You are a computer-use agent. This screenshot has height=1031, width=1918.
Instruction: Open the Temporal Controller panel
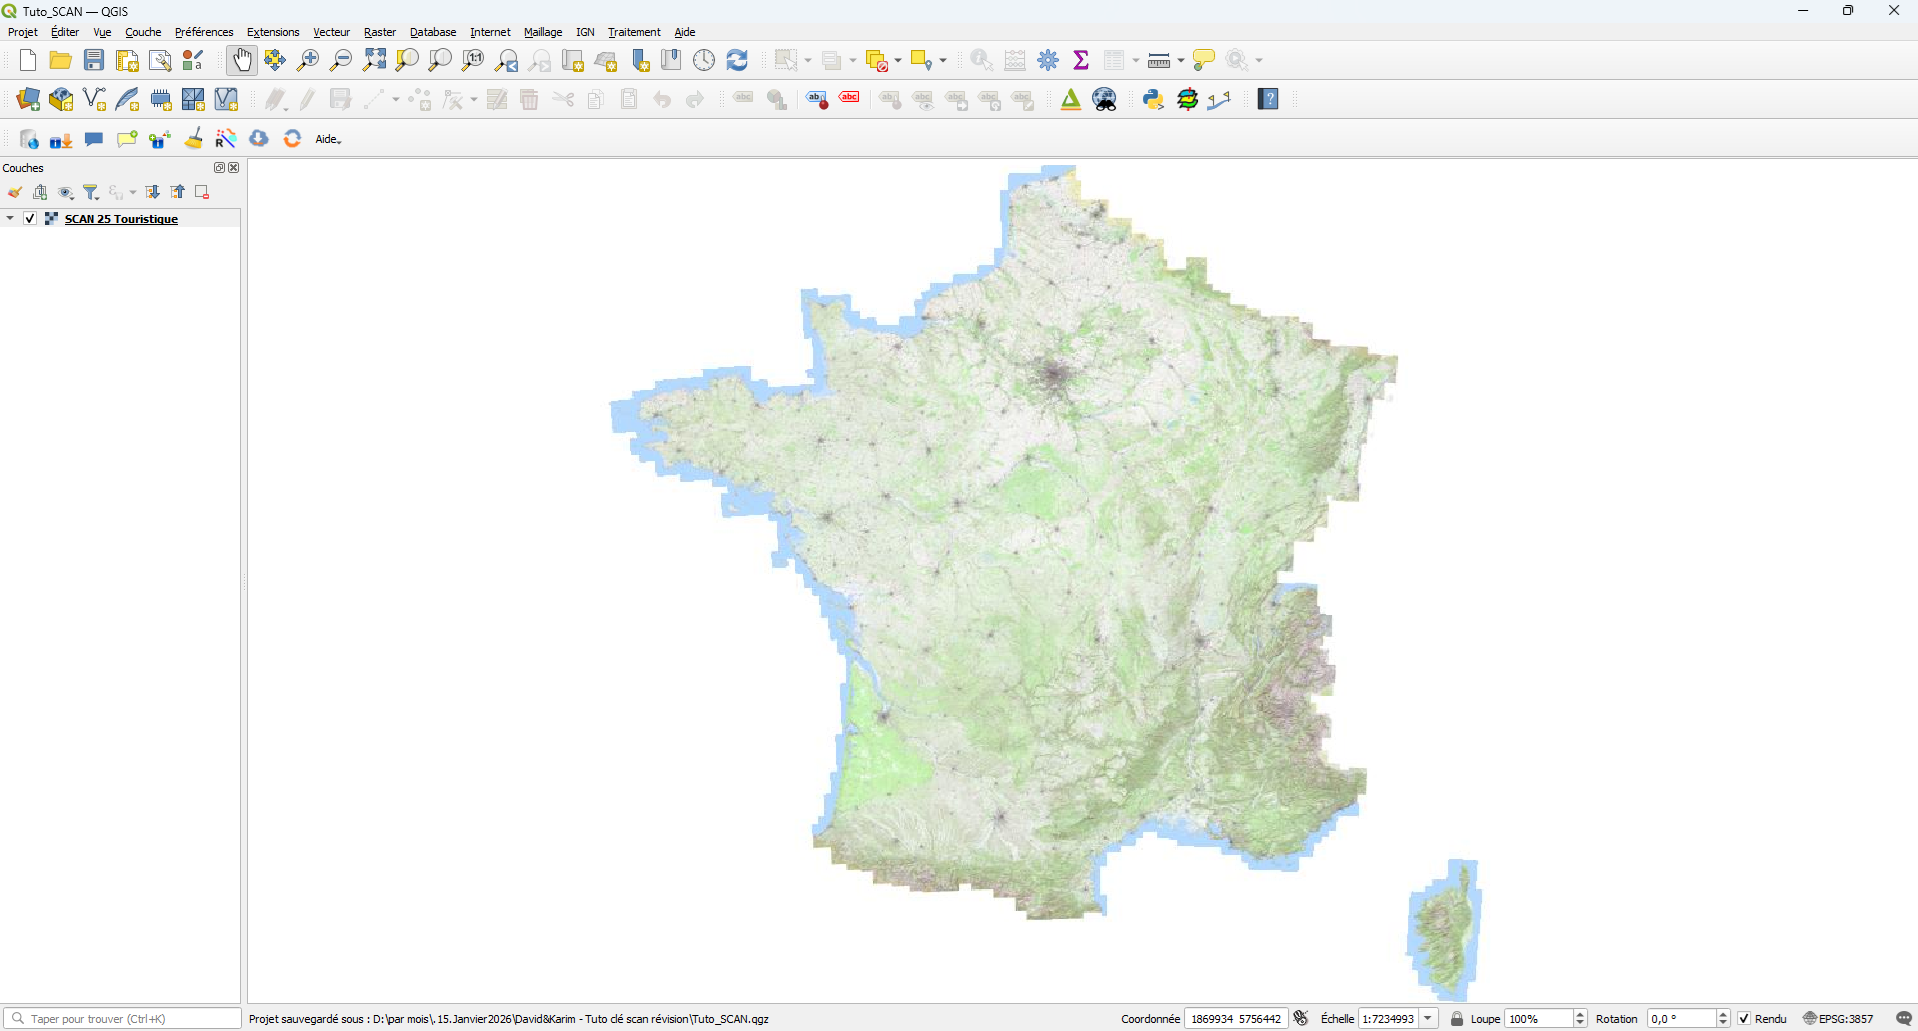[x=704, y=60]
